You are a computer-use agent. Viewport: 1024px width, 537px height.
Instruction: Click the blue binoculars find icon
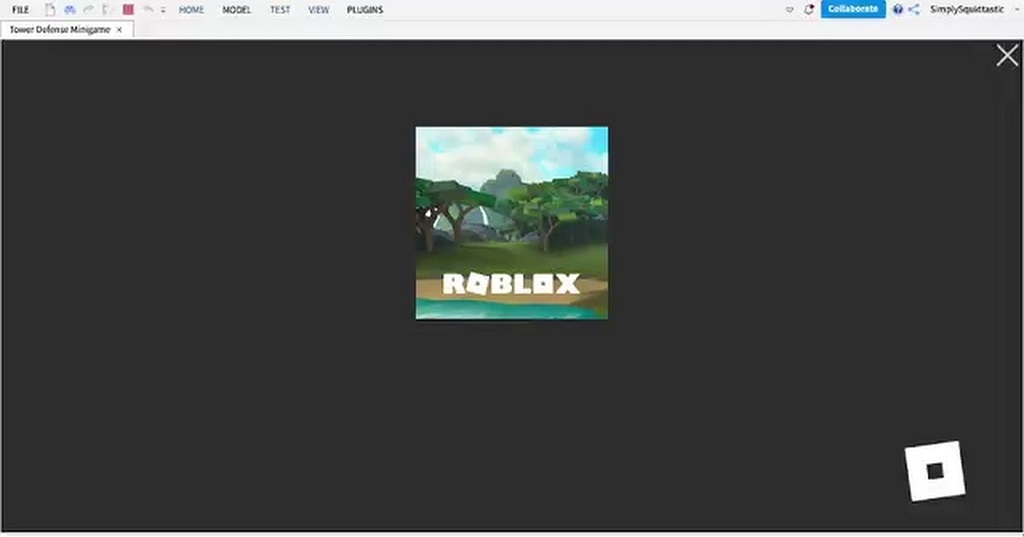(x=70, y=10)
